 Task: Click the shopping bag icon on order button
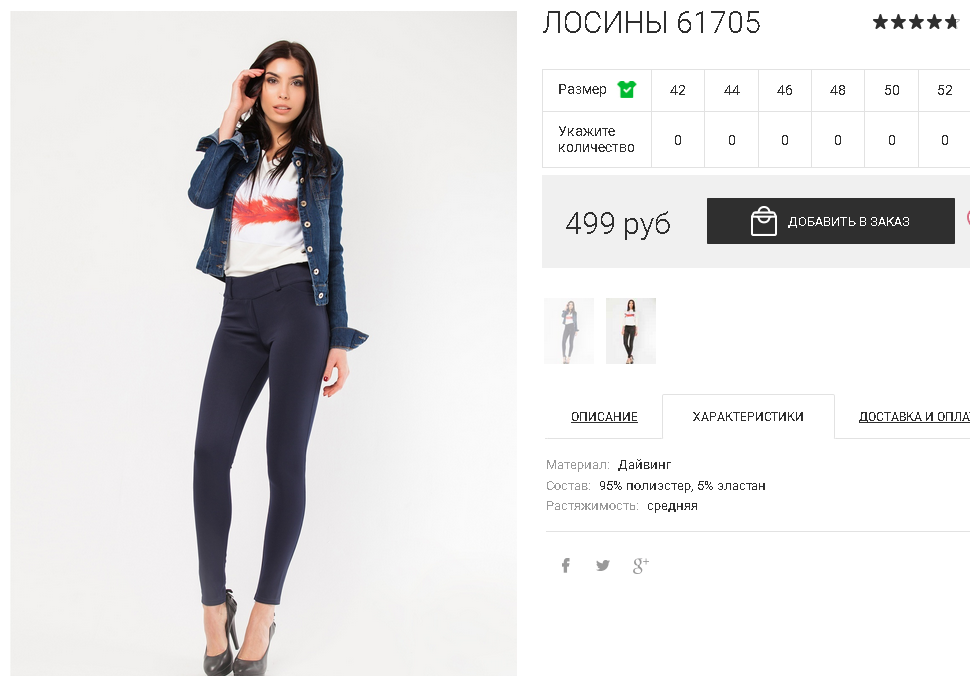pos(763,221)
